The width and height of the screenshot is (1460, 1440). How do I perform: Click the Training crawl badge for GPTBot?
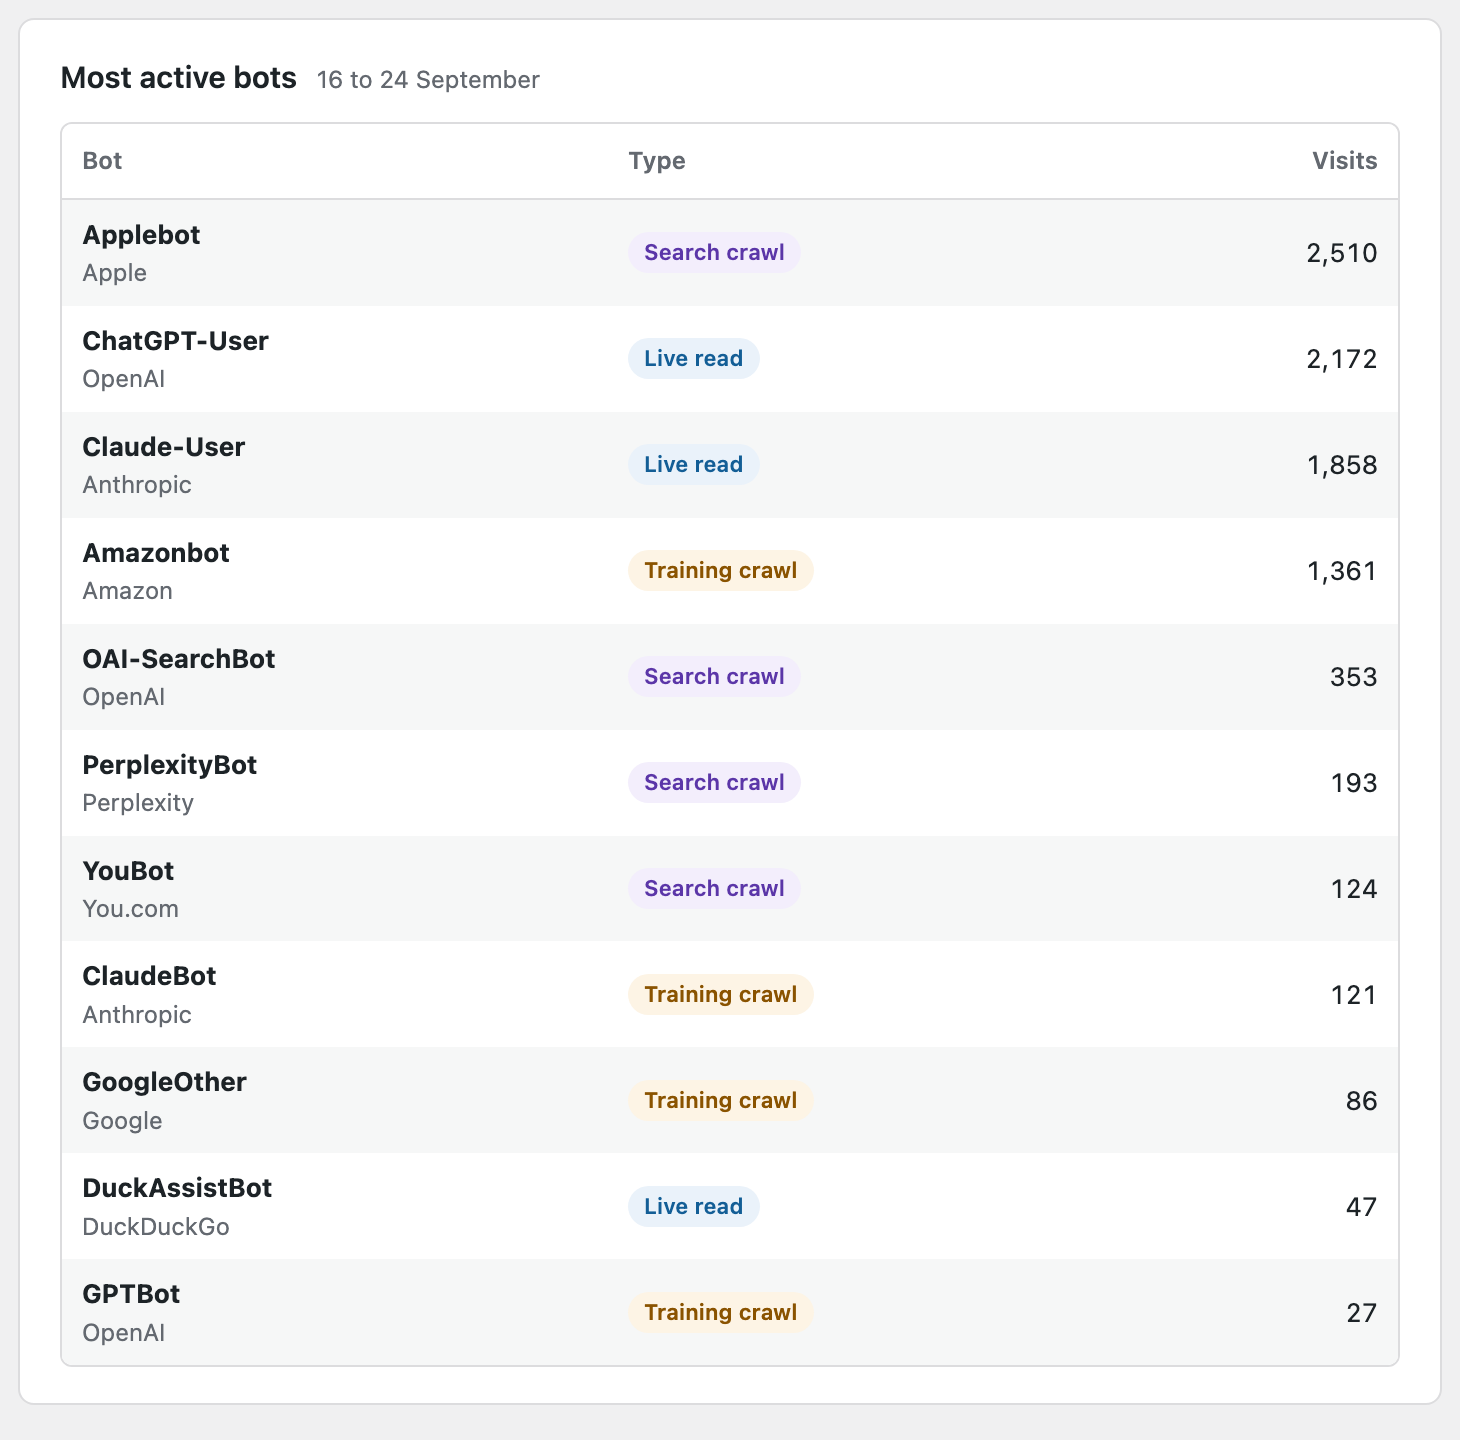720,1313
